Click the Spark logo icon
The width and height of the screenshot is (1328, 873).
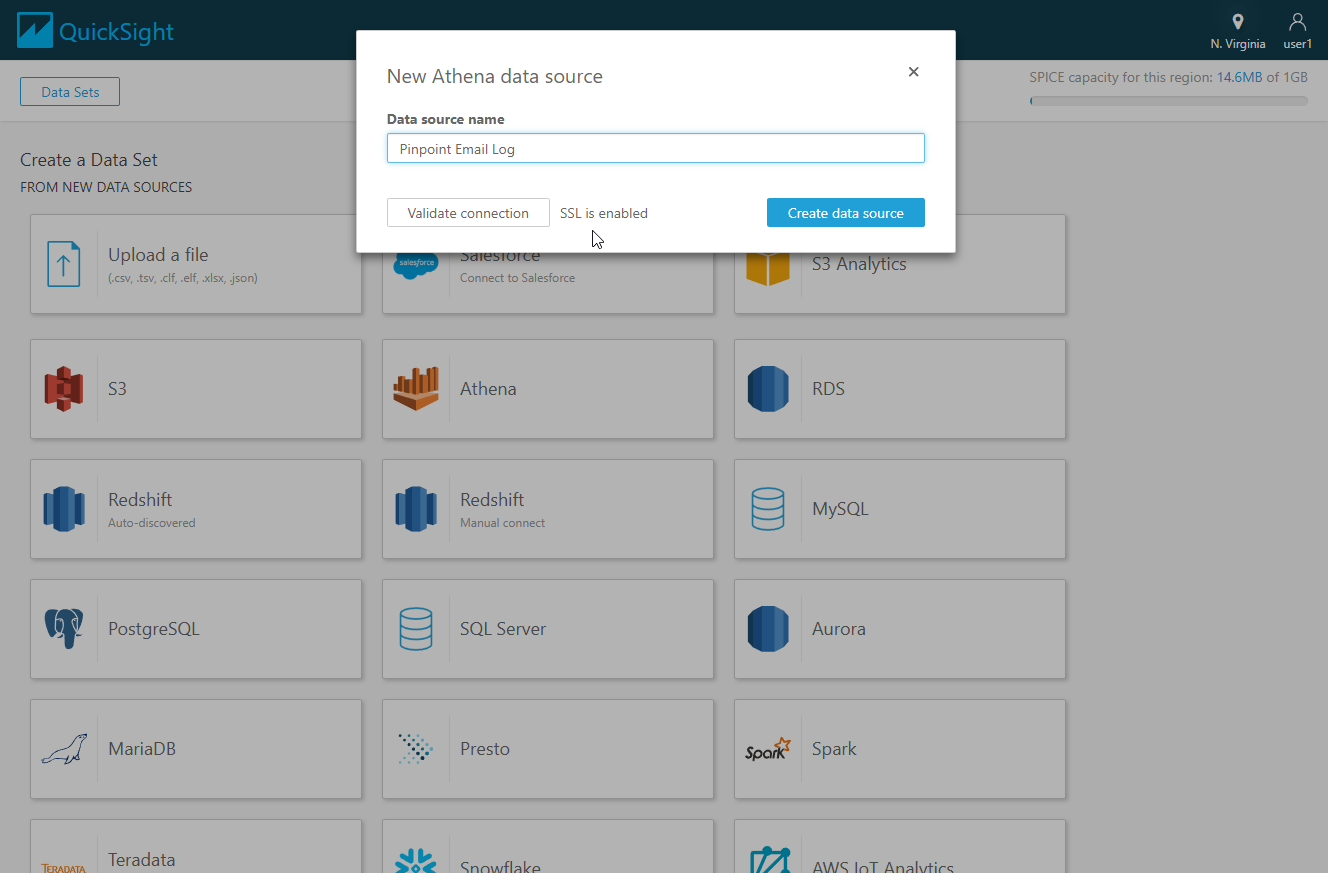768,749
